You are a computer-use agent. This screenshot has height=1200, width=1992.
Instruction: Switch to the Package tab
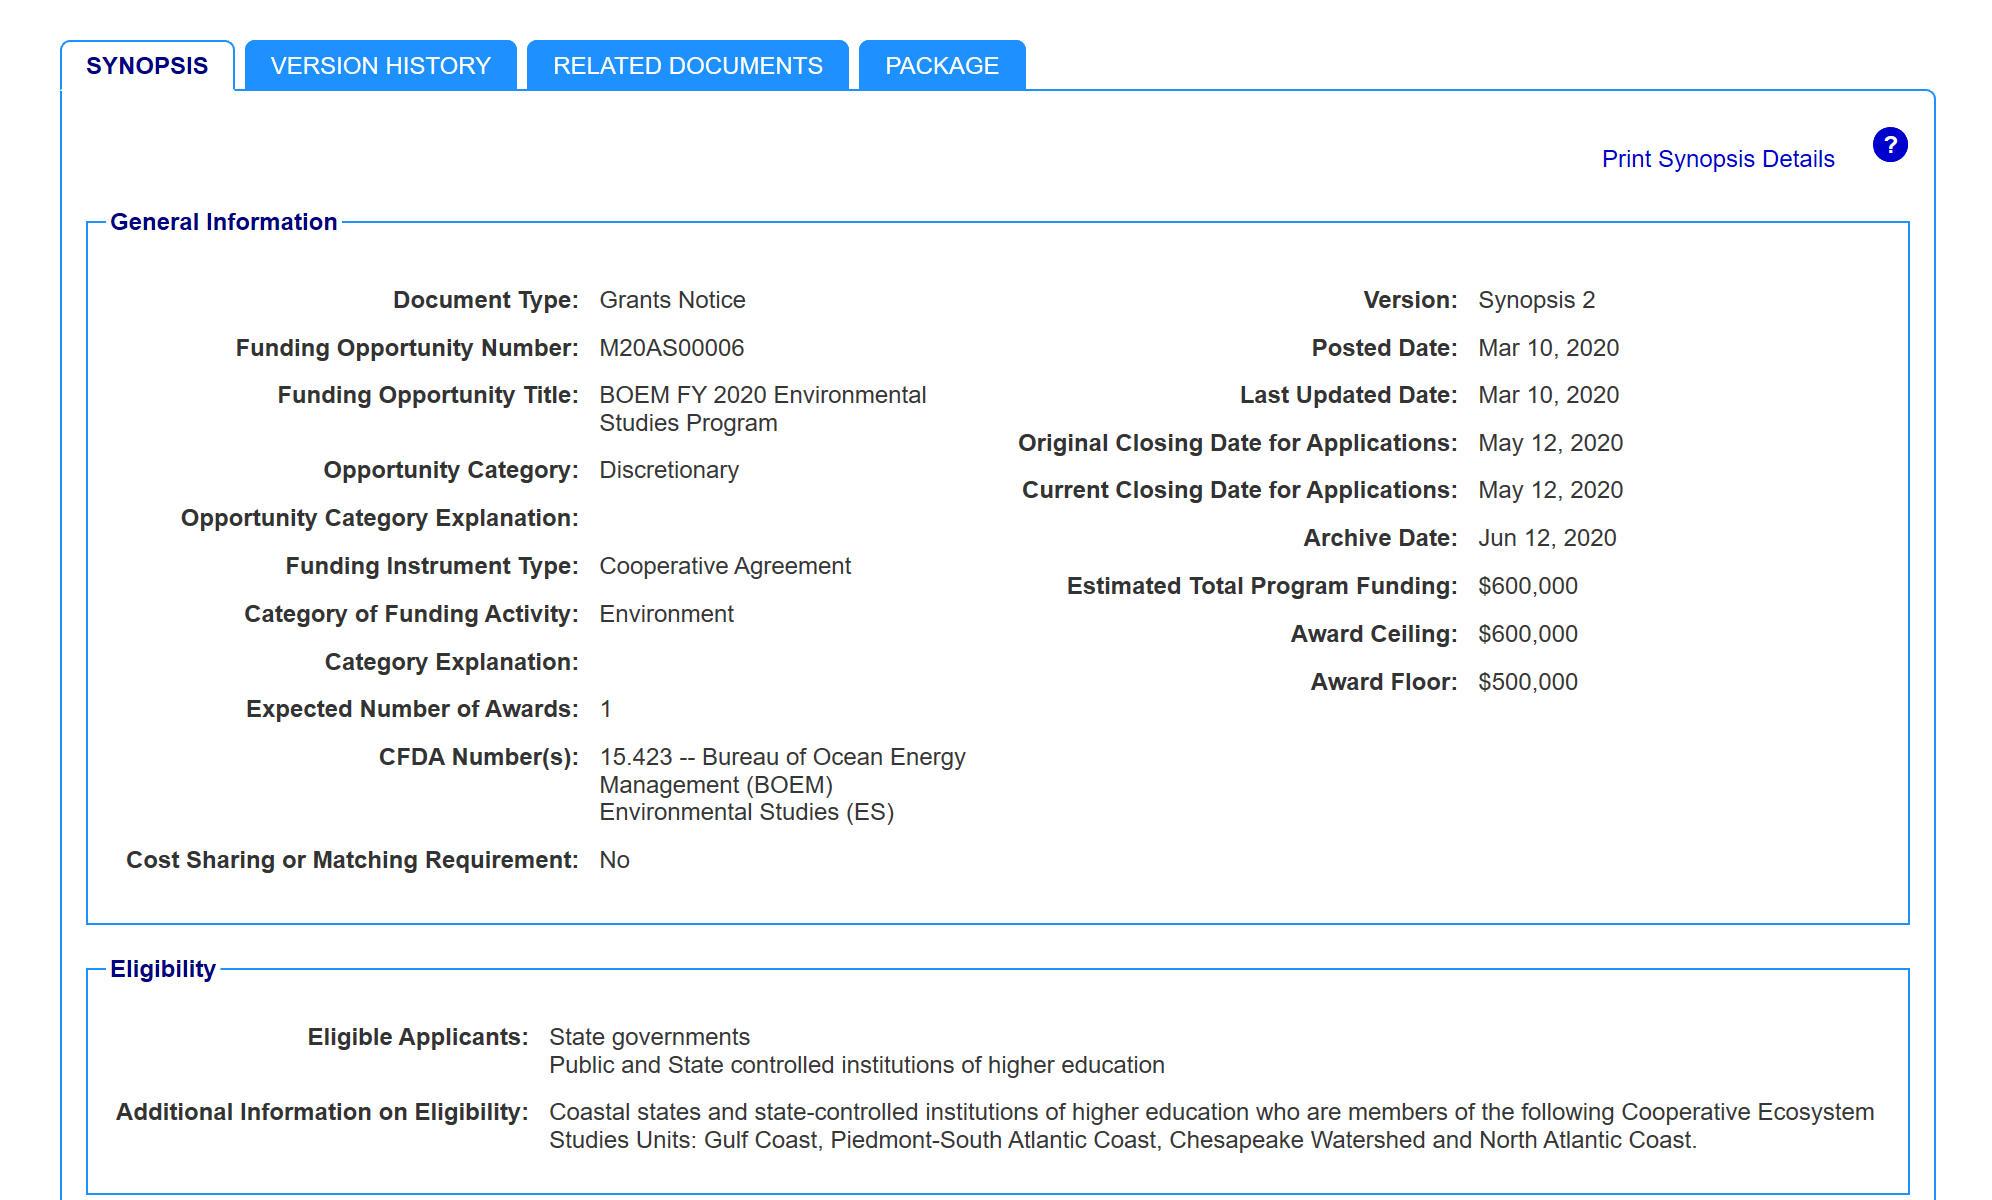point(942,66)
